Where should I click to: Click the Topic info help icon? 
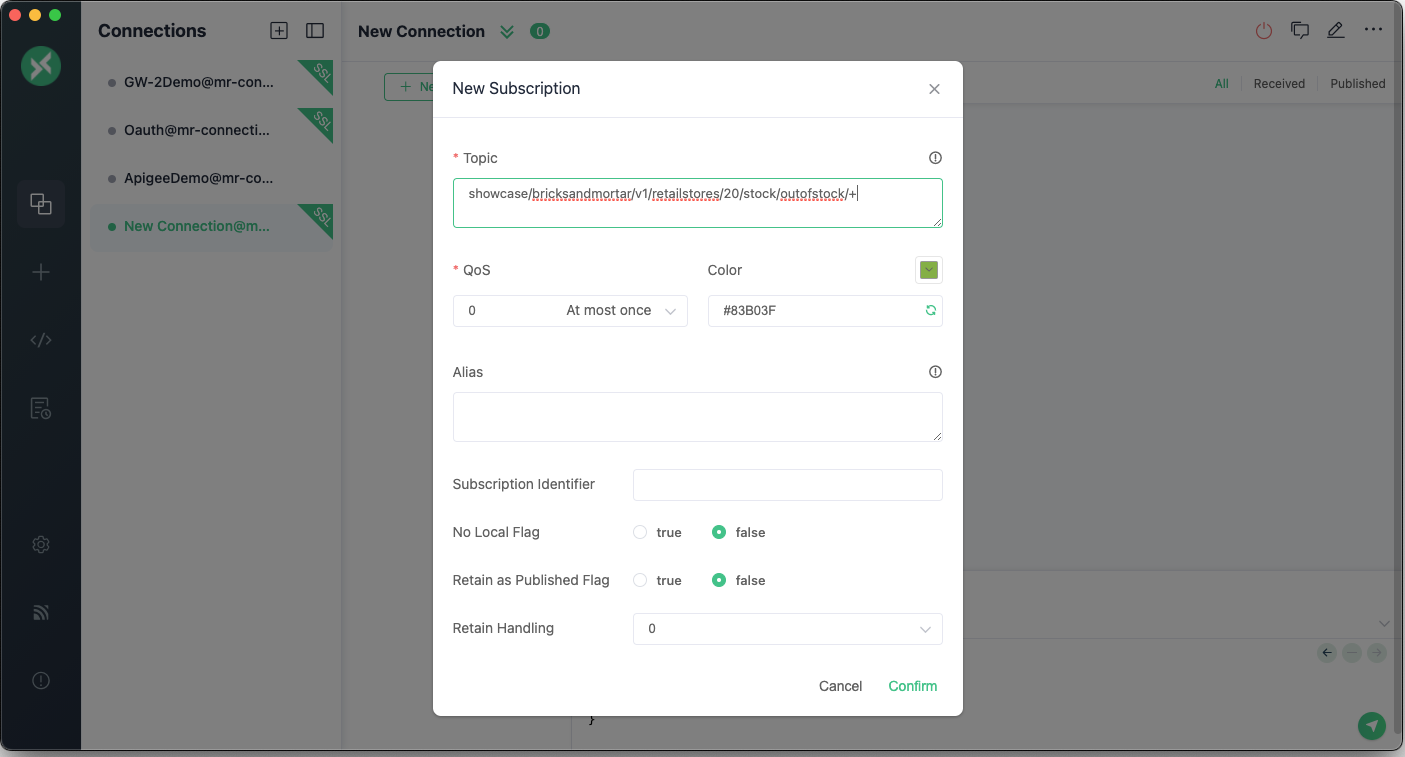pyautogui.click(x=935, y=158)
